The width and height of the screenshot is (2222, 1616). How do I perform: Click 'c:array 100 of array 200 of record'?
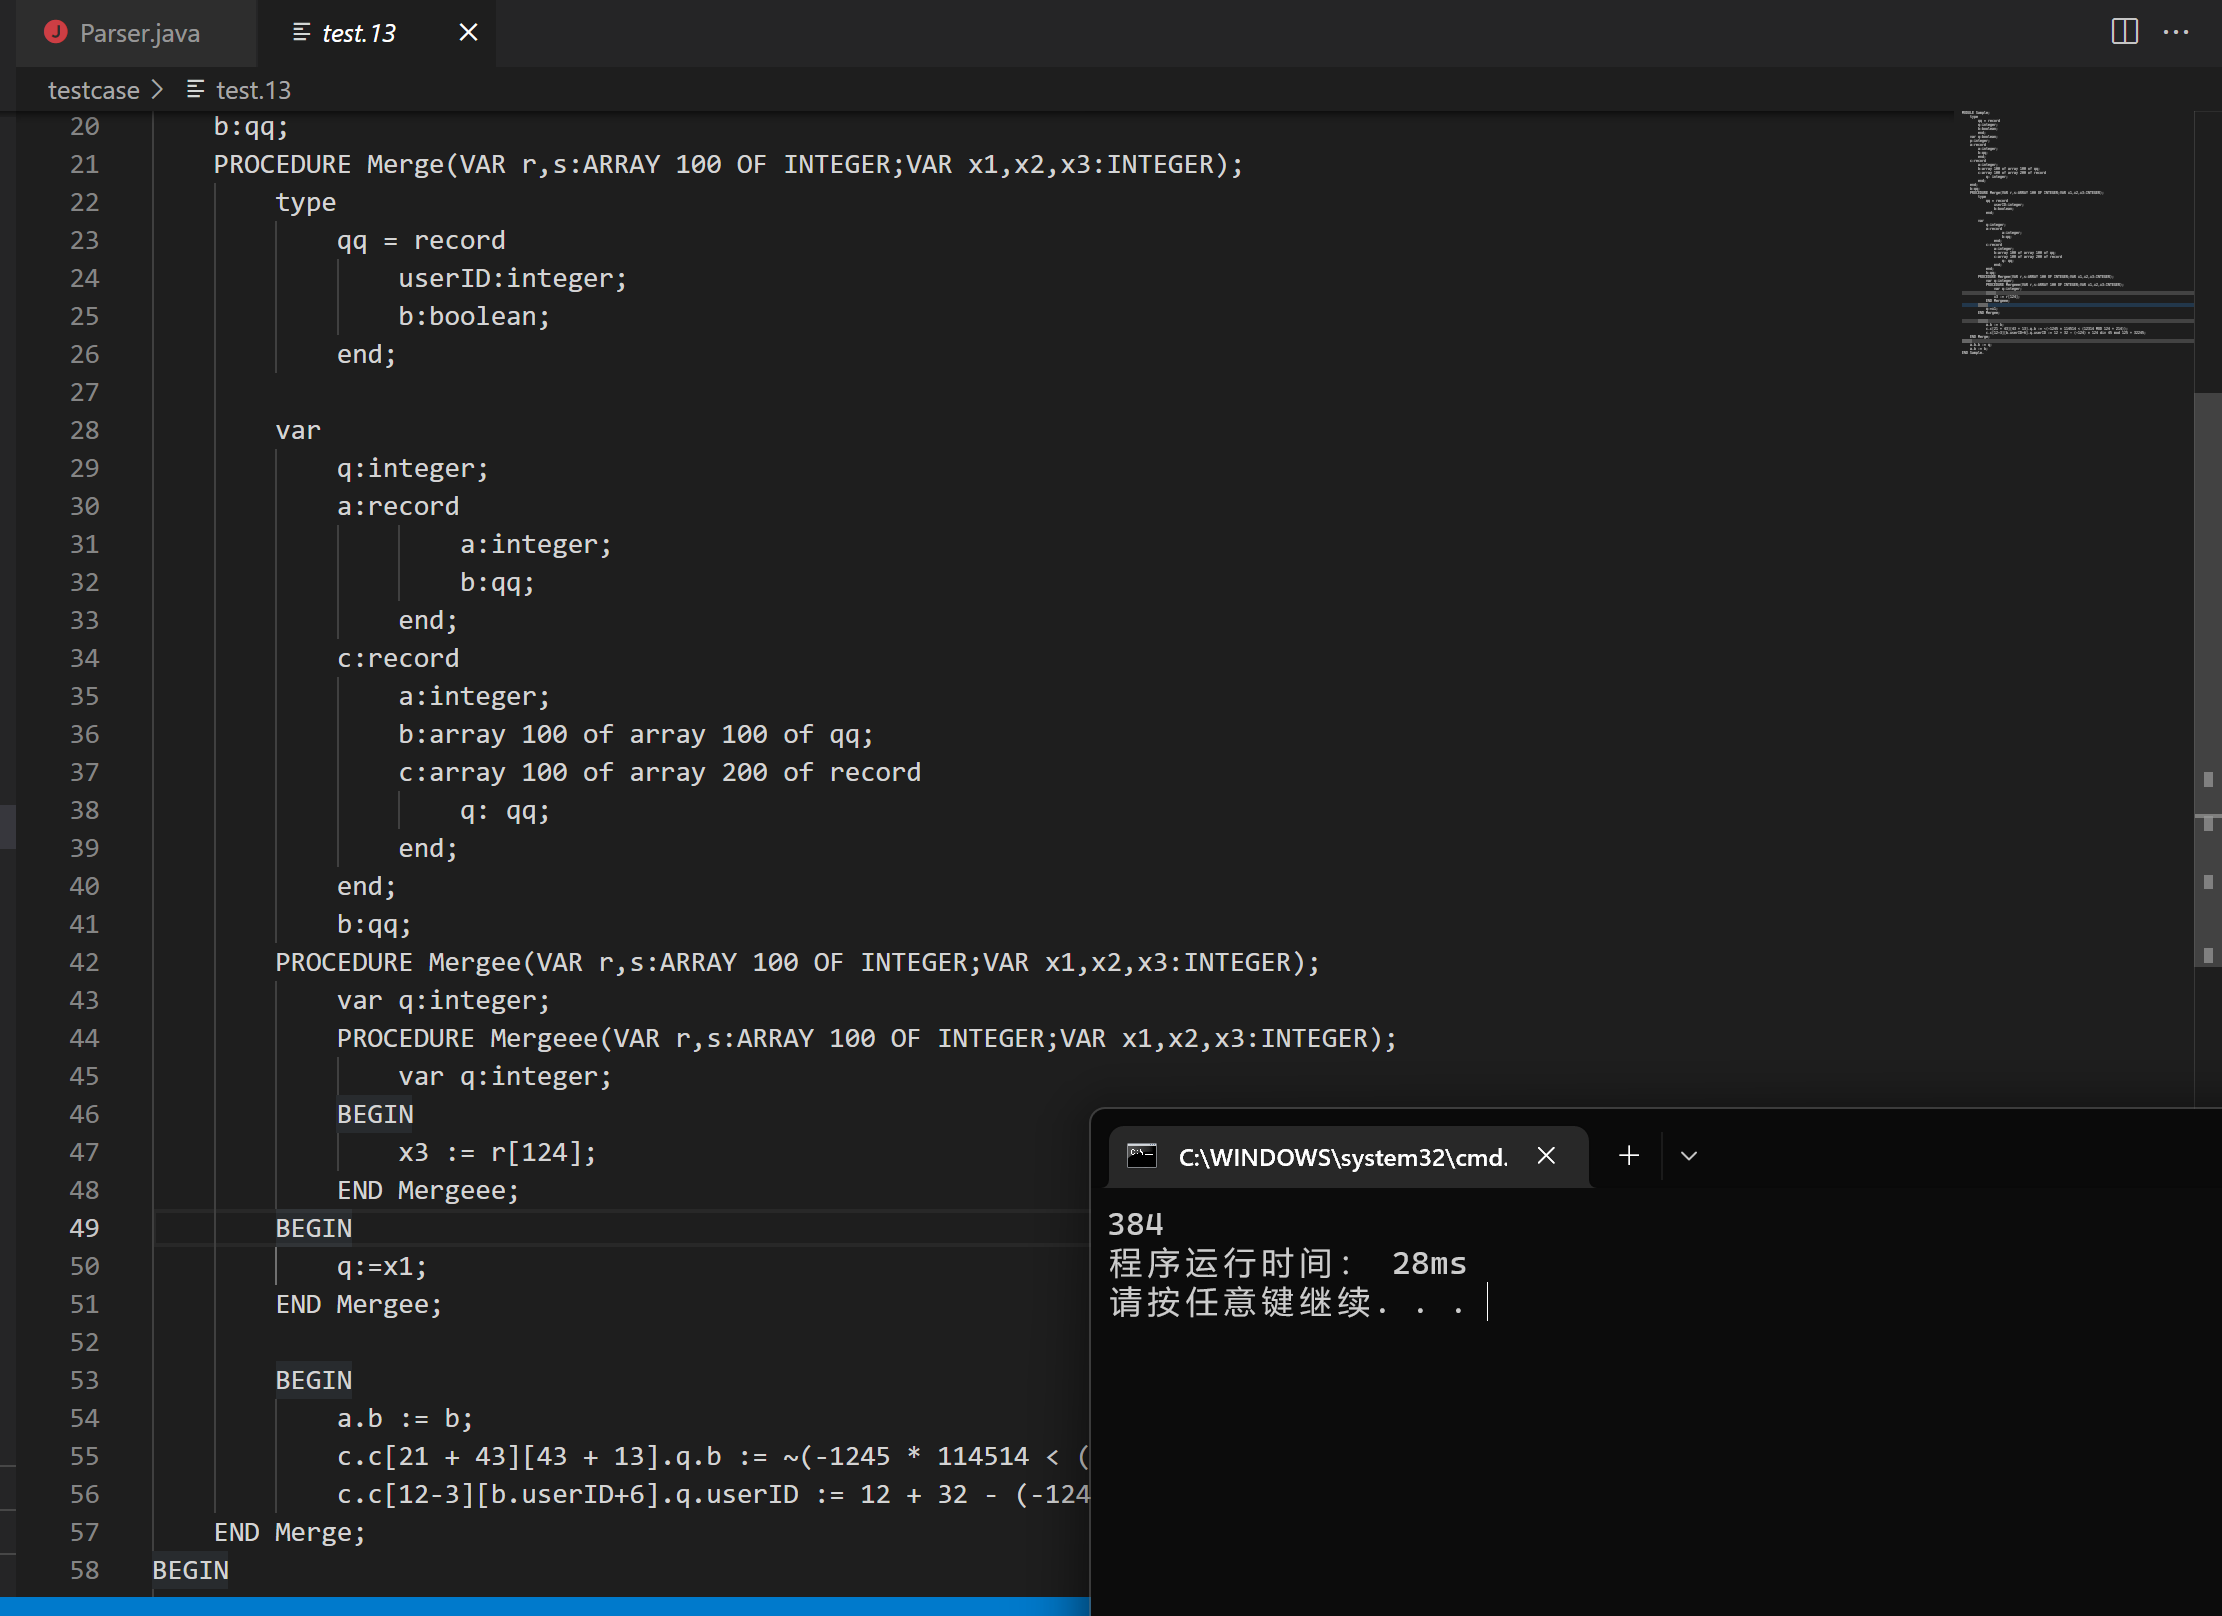[x=660, y=772]
